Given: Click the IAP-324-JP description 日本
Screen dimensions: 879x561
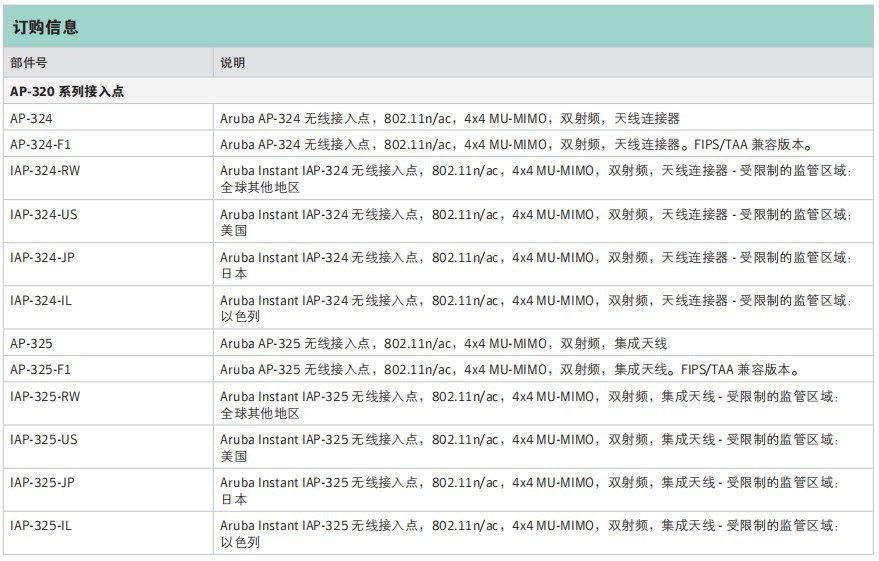Looking at the screenshot, I should (x=536, y=266).
